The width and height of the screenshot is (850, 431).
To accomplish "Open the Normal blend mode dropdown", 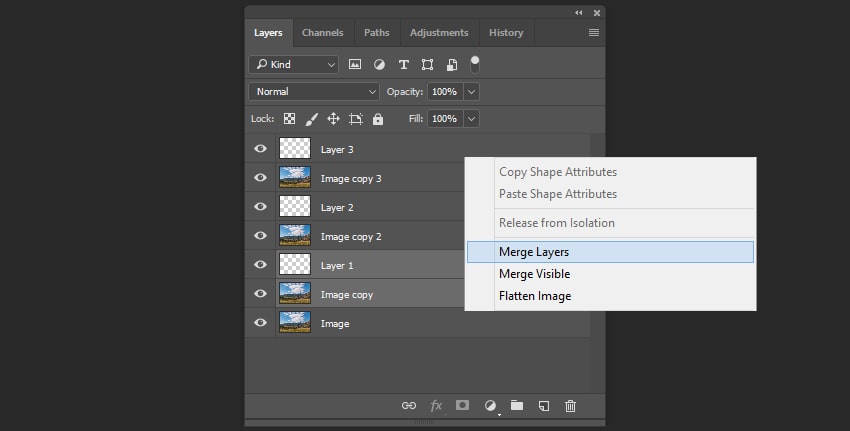I will click(314, 91).
